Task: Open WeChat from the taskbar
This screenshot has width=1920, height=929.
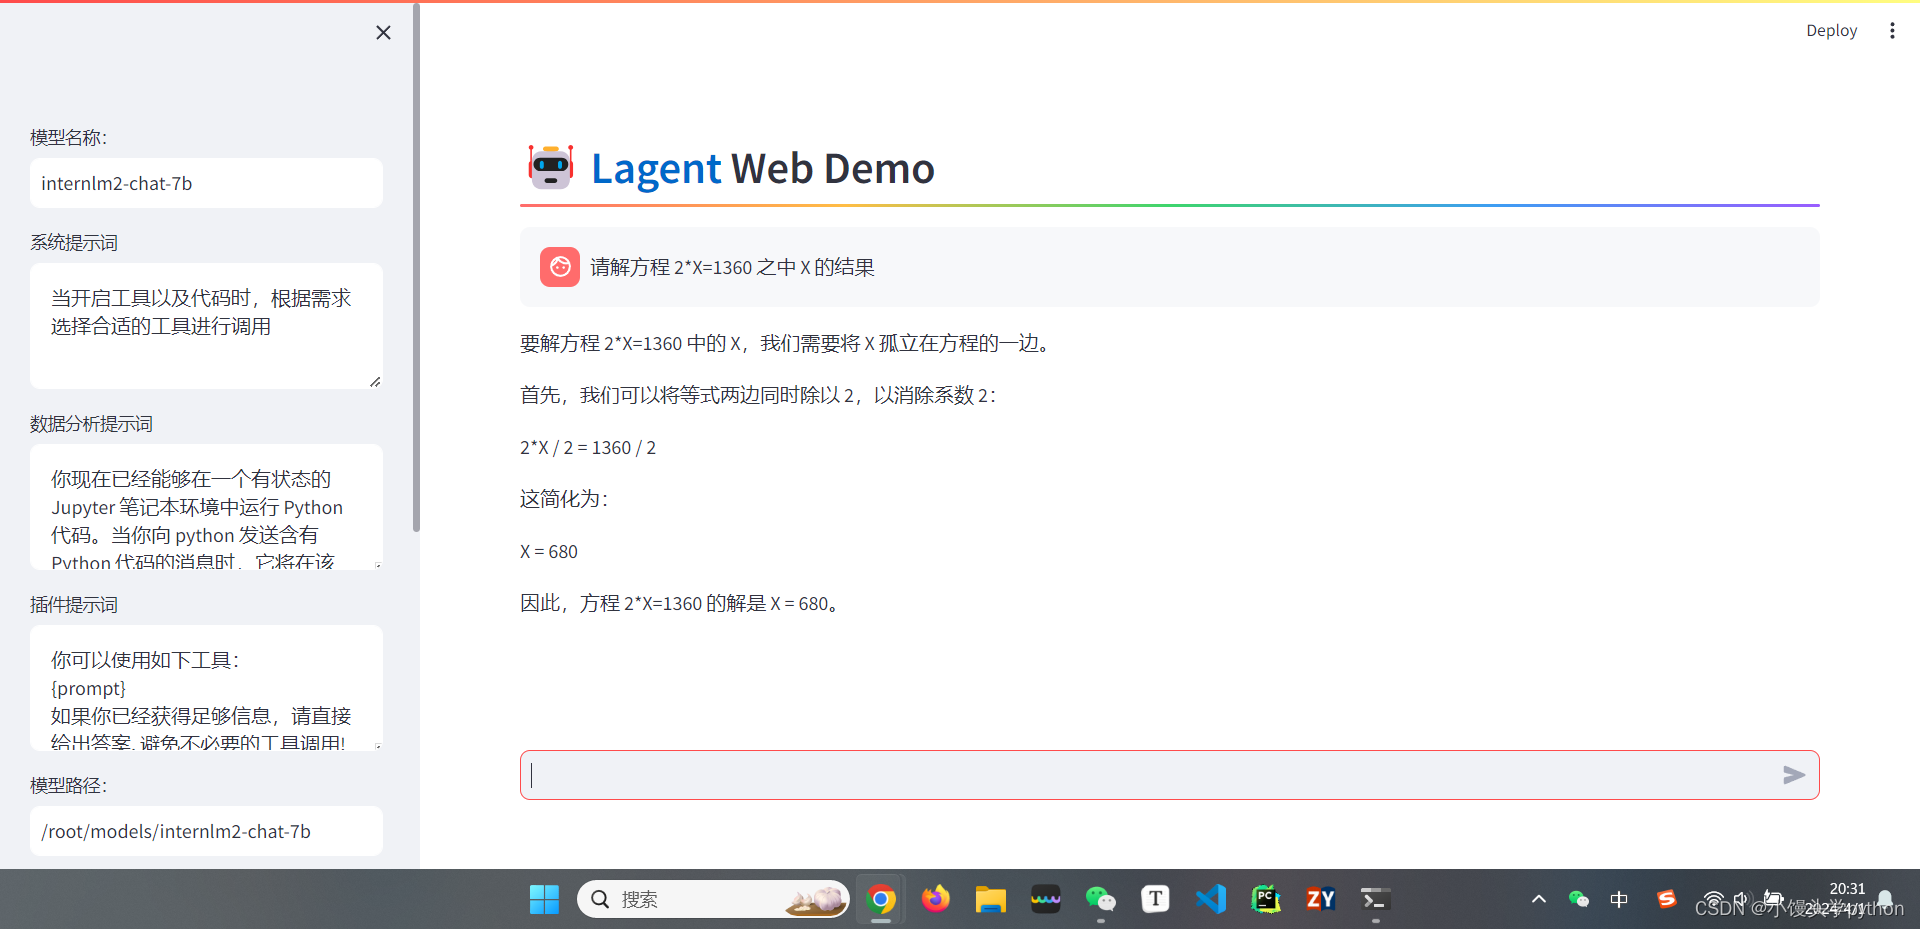Action: [x=1101, y=899]
